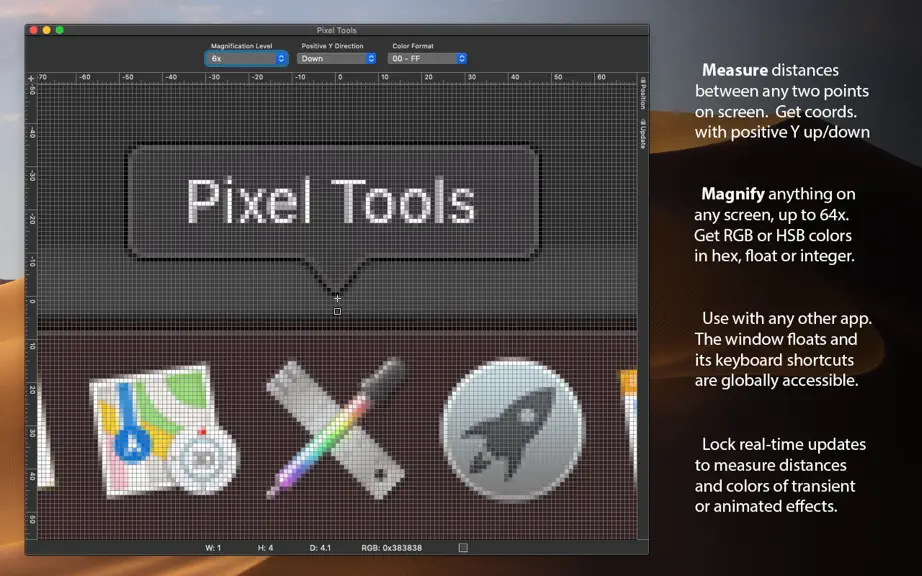The height and width of the screenshot is (576, 922).
Task: Click the magnified Pixel Tools ruler-and-brush icon
Action: 336,428
